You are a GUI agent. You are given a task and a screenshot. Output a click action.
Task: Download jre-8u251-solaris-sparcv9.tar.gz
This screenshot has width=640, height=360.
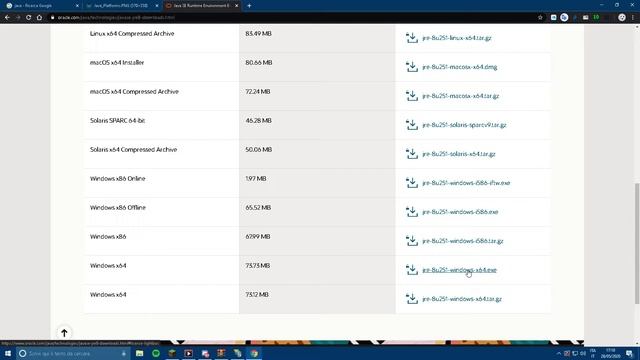tap(464, 125)
